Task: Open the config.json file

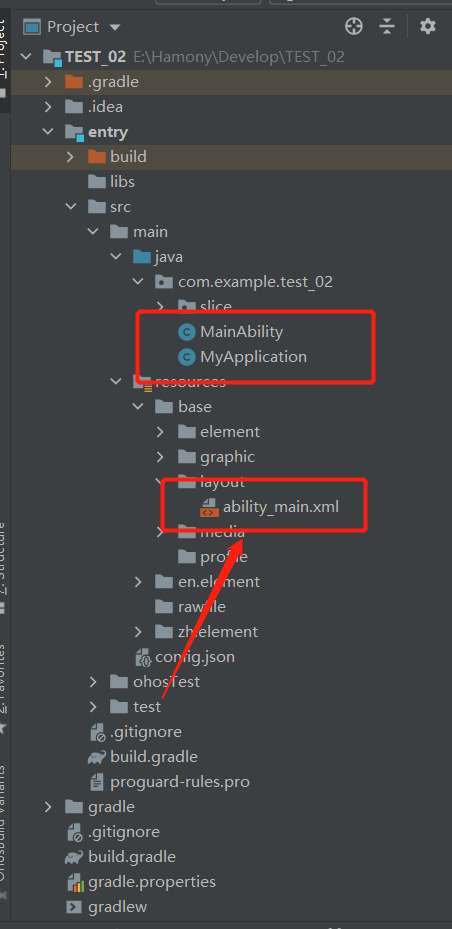Action: click(x=185, y=656)
